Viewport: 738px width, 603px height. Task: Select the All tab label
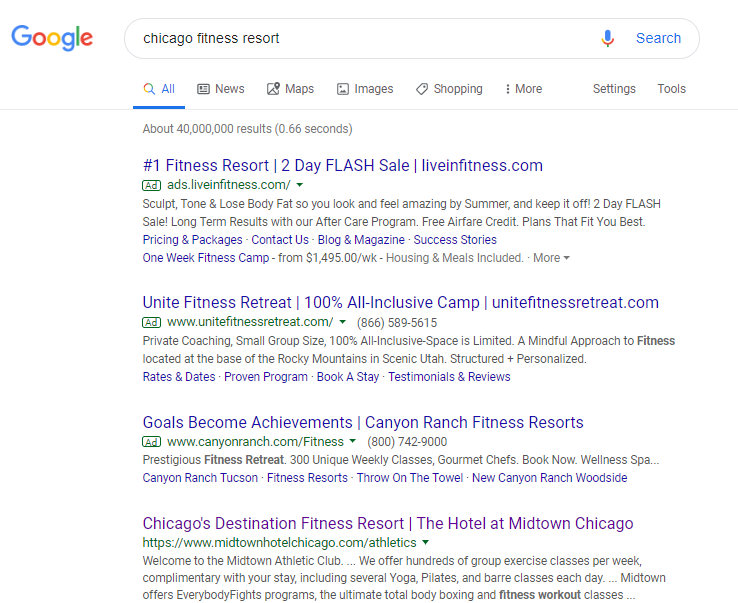168,88
